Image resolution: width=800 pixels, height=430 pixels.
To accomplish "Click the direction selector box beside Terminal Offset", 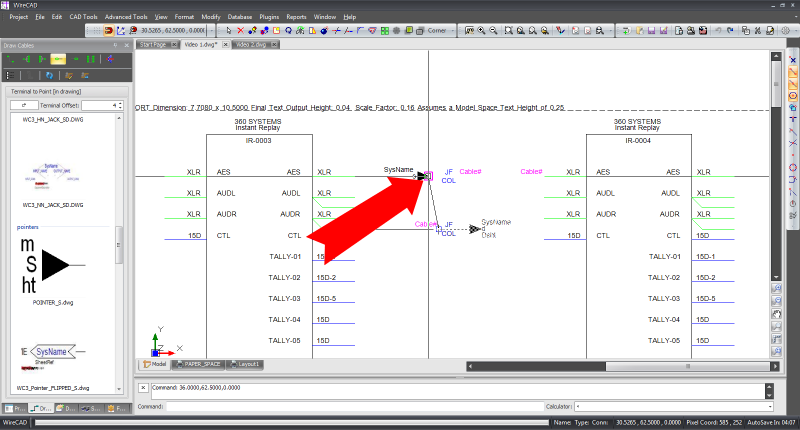I will (x=24, y=105).
